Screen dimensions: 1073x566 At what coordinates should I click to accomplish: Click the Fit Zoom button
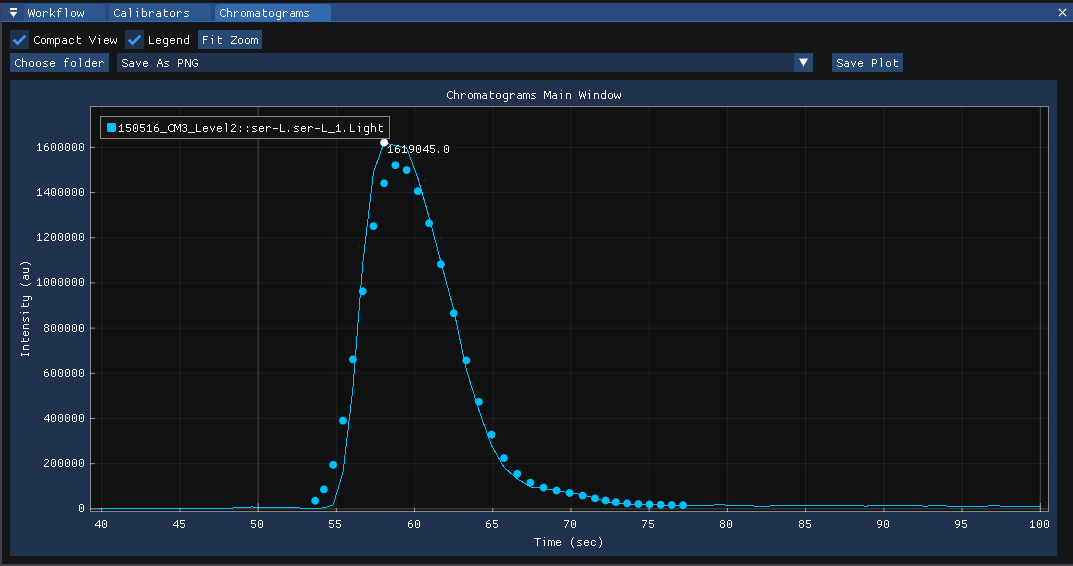click(x=230, y=40)
